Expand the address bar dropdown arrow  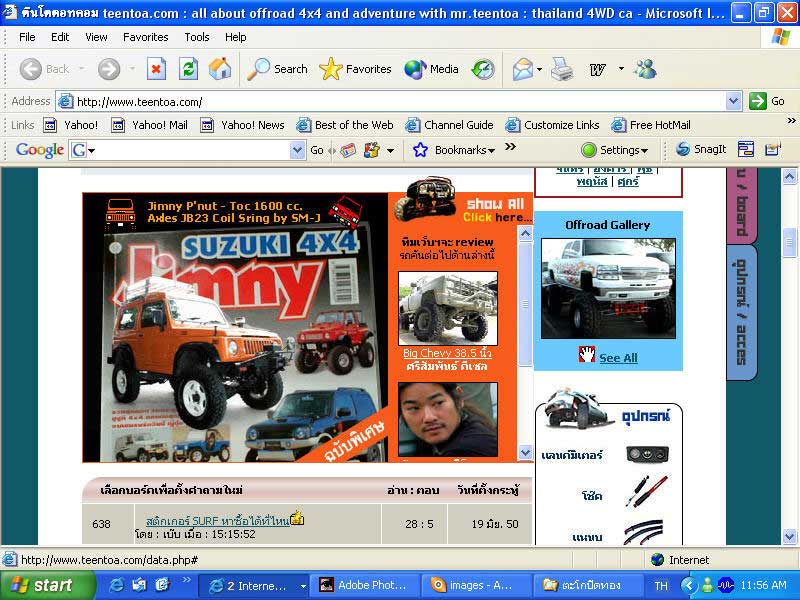coord(733,101)
